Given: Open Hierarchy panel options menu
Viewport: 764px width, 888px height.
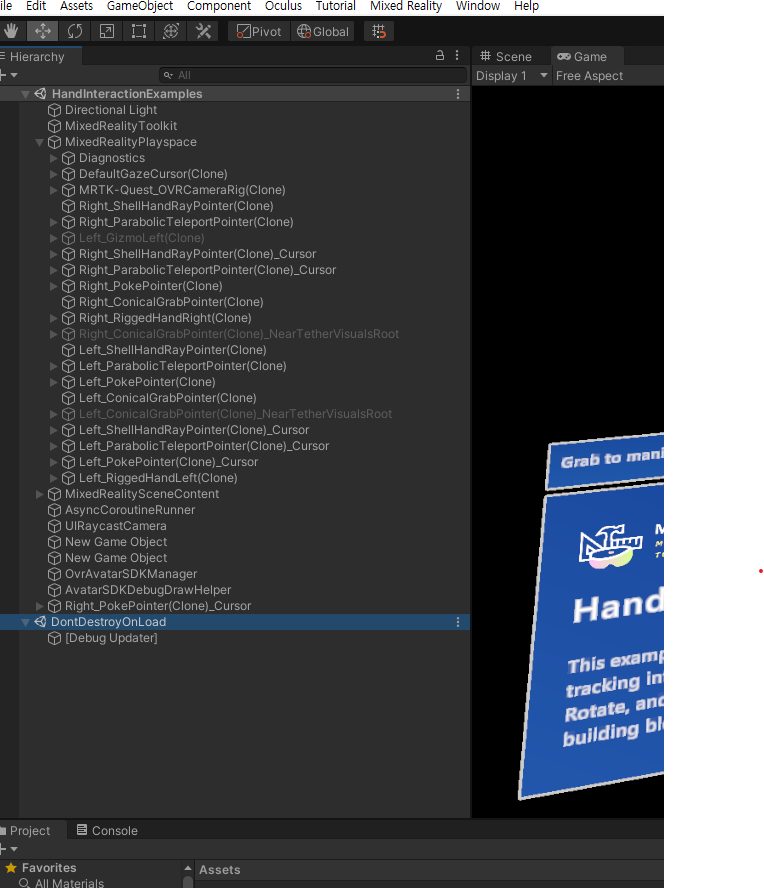Looking at the screenshot, I should pos(457,56).
